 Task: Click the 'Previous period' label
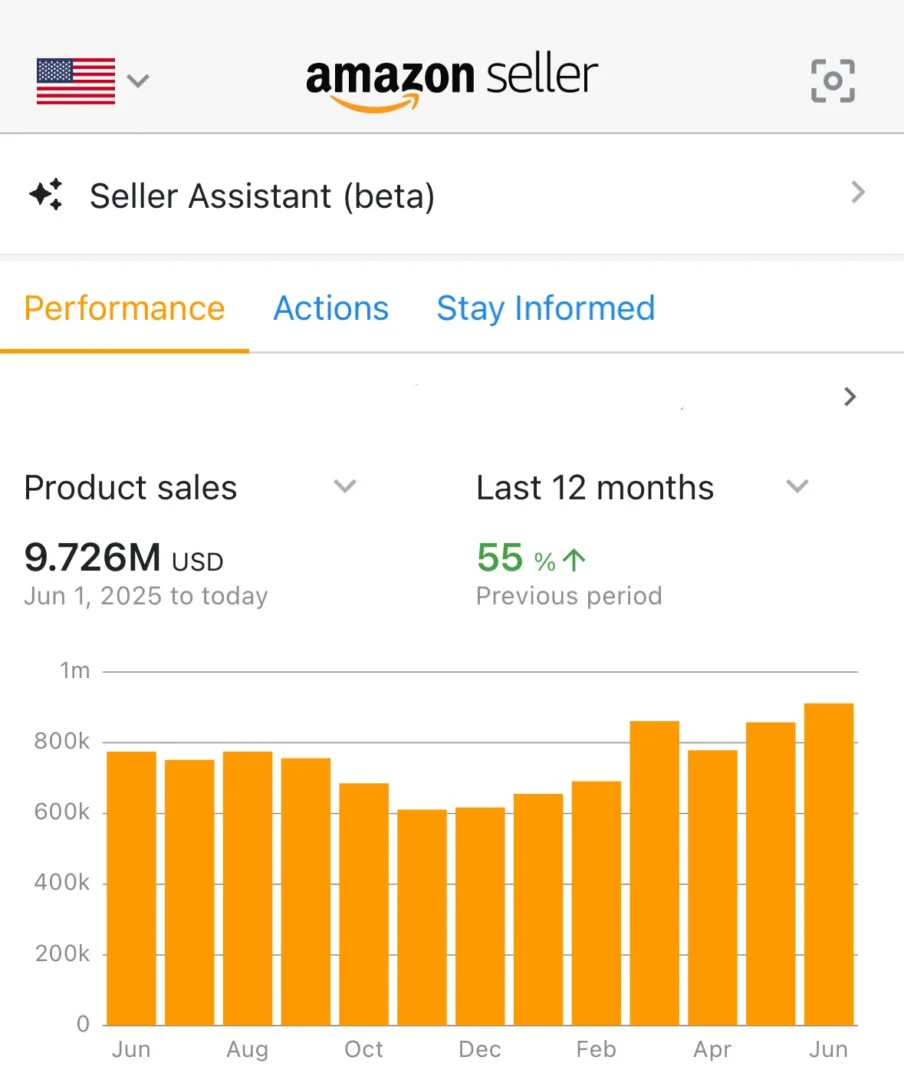click(x=569, y=596)
